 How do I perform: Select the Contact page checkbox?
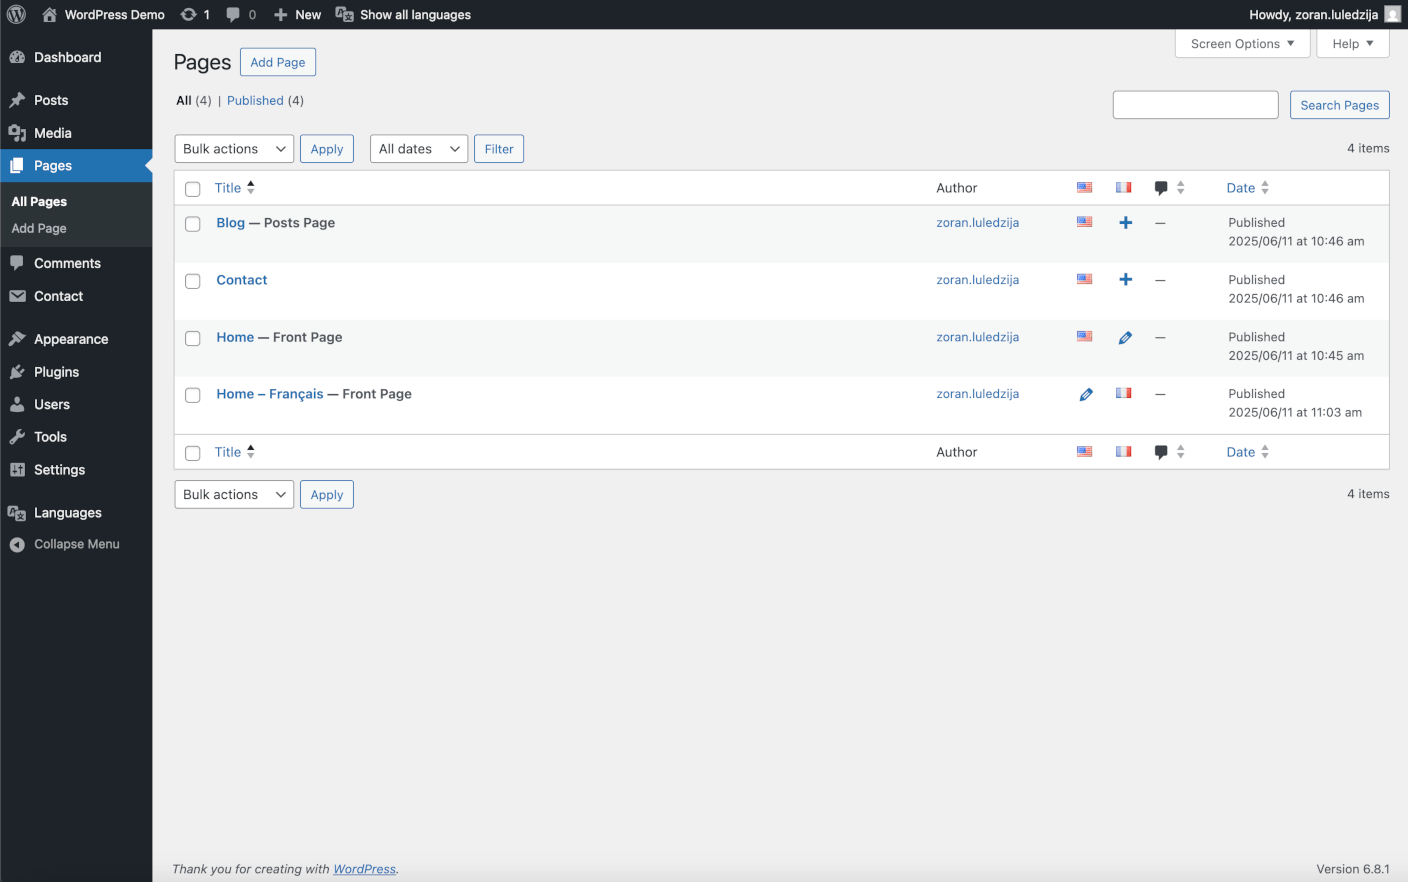click(x=193, y=281)
